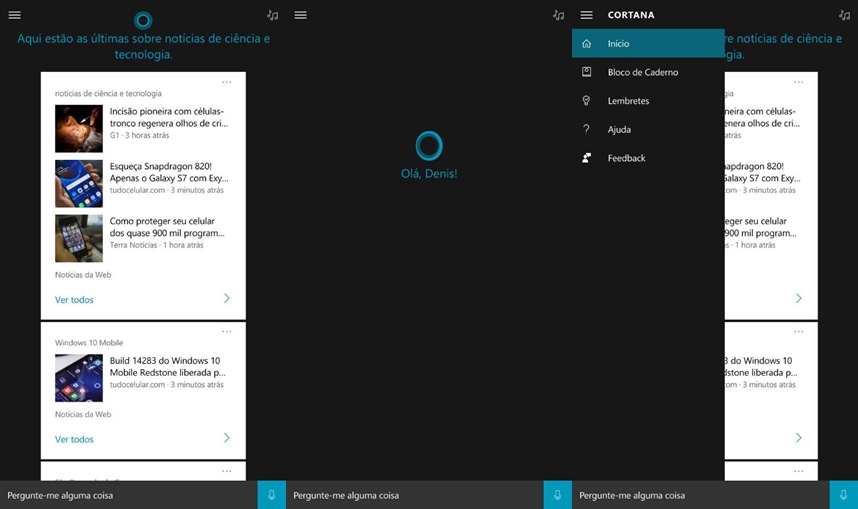Tap Cortana circle above 'Olá, Denis!'
The image size is (858, 509).
tap(429, 146)
